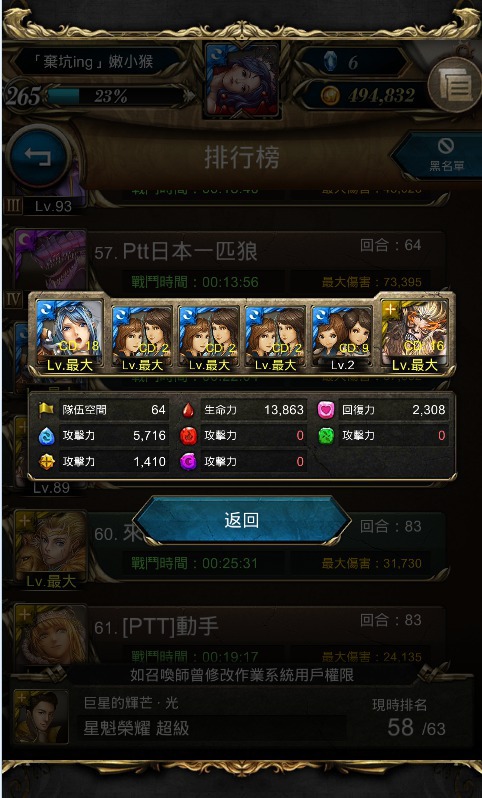Tap the blue back arrow button
Viewport: 482px width, 798px height.
[x=39, y=157]
